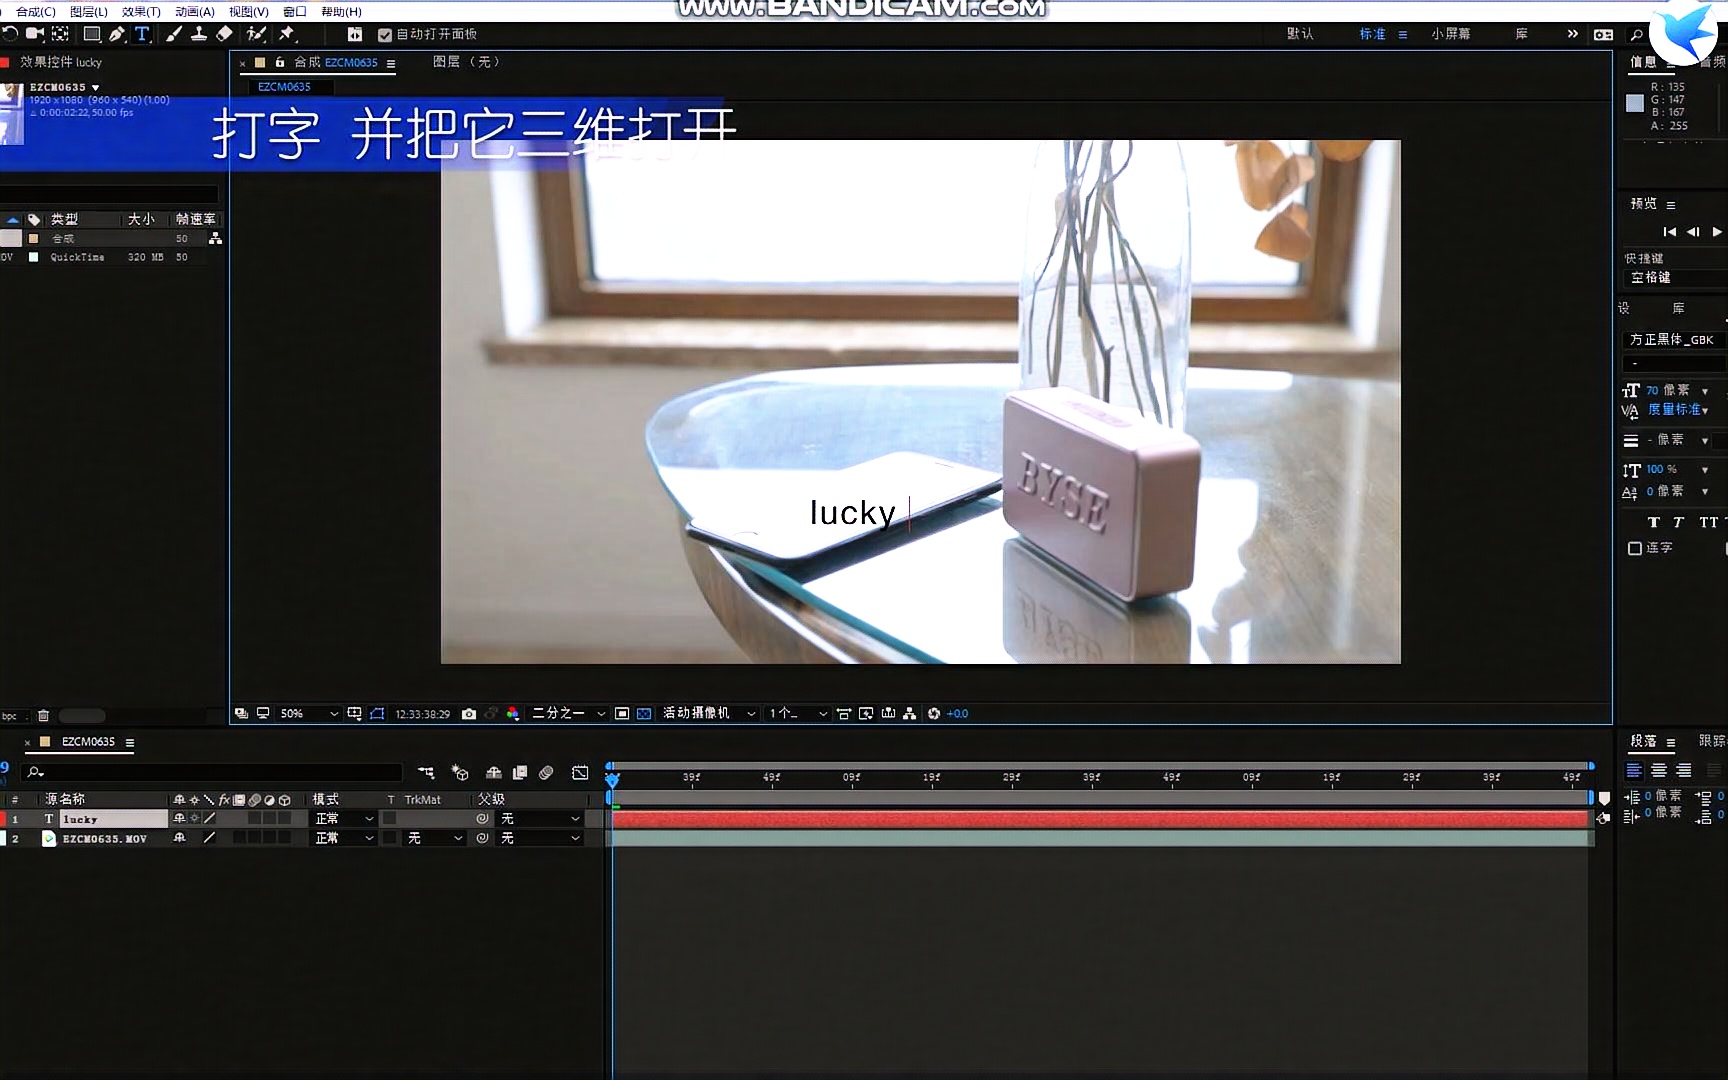
Task: Click the label color of lucky layer
Action: pyautogui.click(x=4, y=819)
